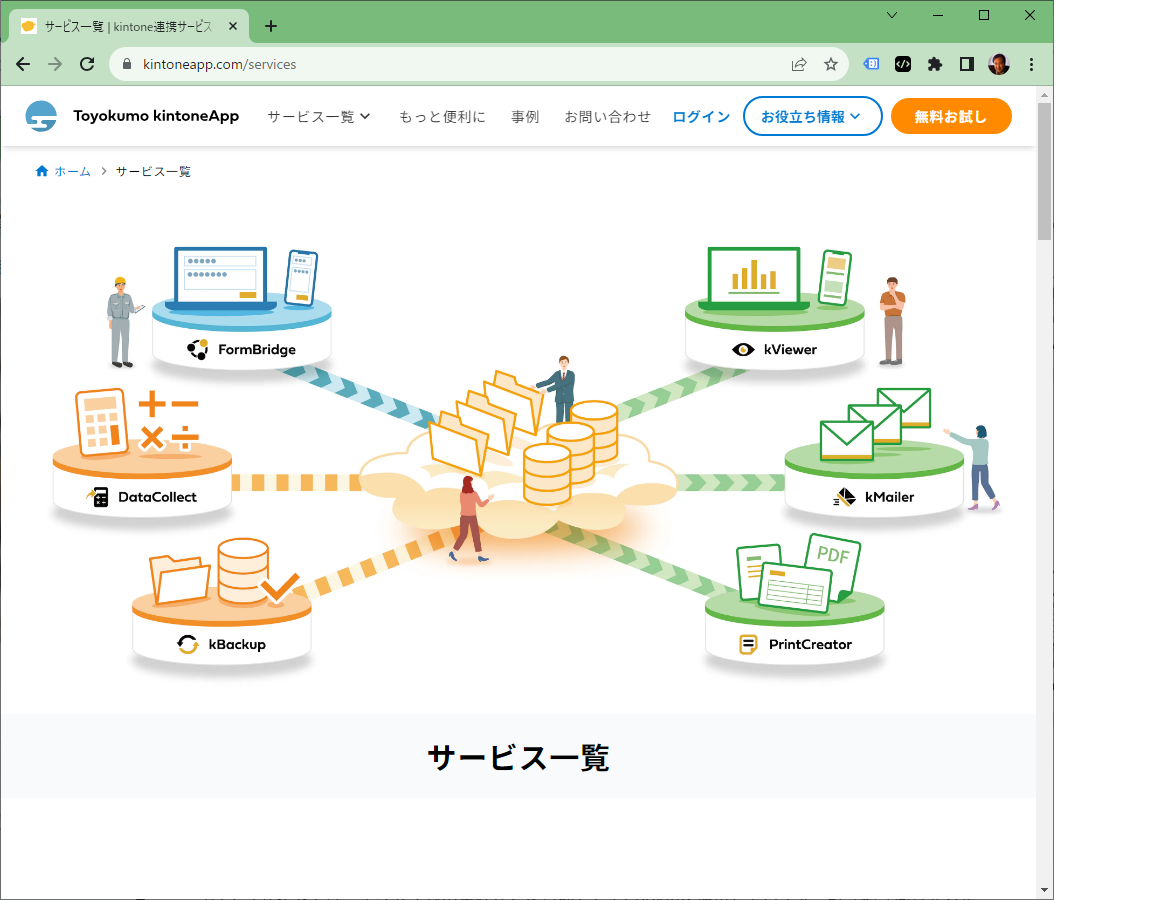Click the FormBridge service icon
The image size is (1152, 900).
[x=197, y=349]
